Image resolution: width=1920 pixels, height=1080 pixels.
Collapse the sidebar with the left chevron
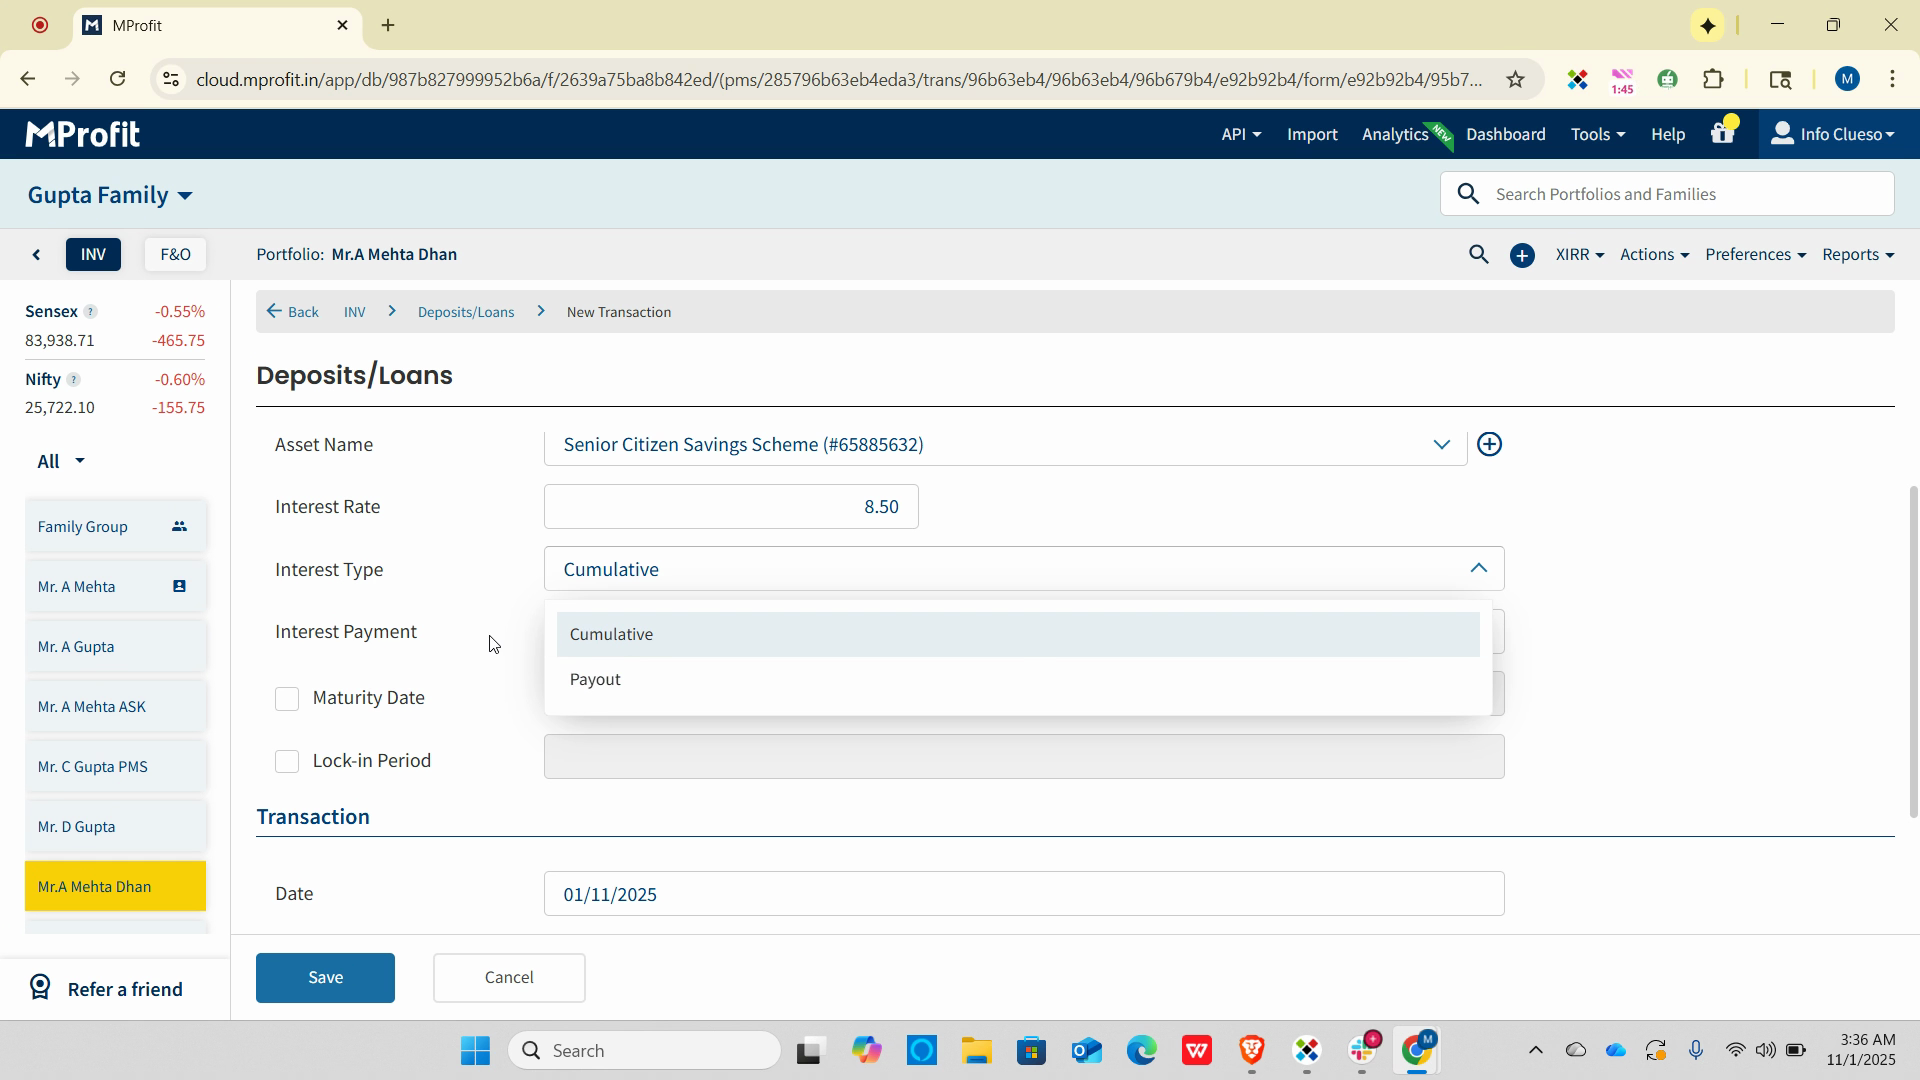(37, 255)
